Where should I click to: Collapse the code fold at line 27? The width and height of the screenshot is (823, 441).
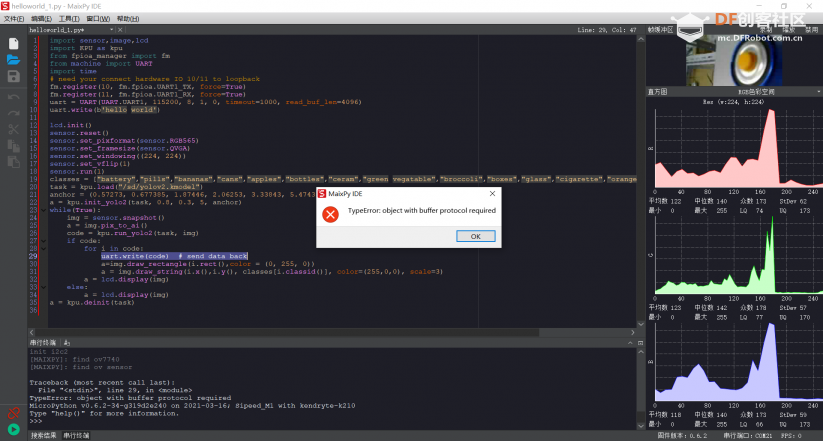click(44, 241)
